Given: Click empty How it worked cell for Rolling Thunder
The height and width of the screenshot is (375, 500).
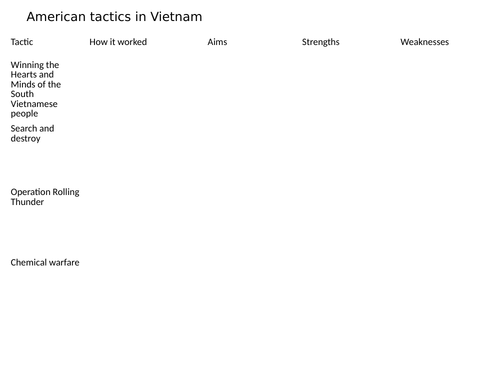Looking at the screenshot, I should 145,220.
